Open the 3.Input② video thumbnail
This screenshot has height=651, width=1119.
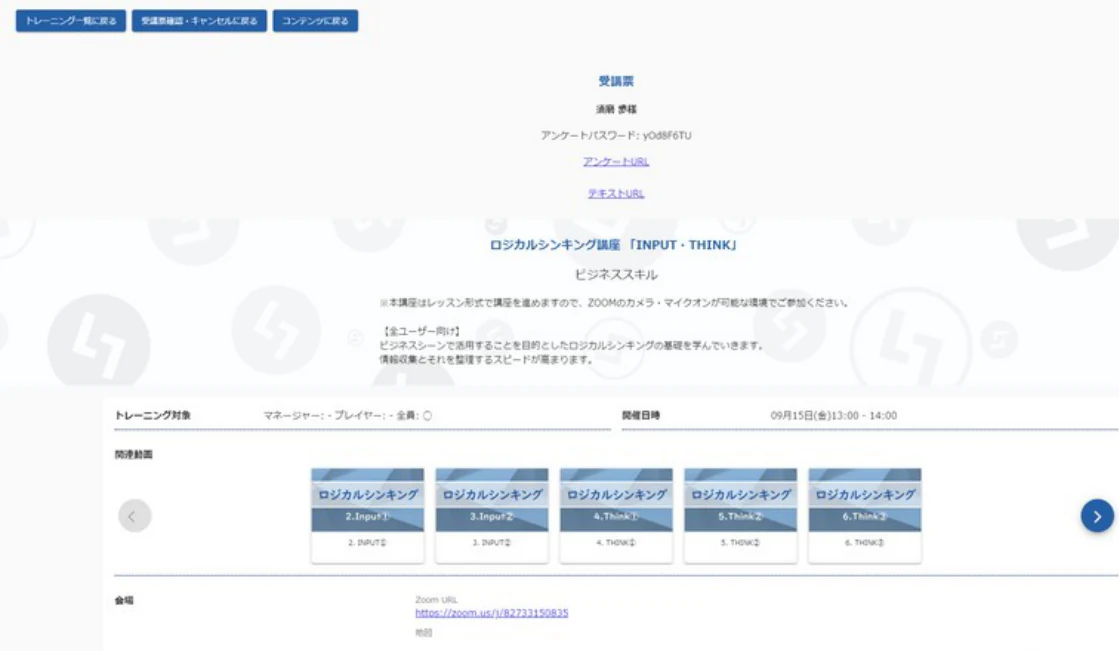(492, 515)
